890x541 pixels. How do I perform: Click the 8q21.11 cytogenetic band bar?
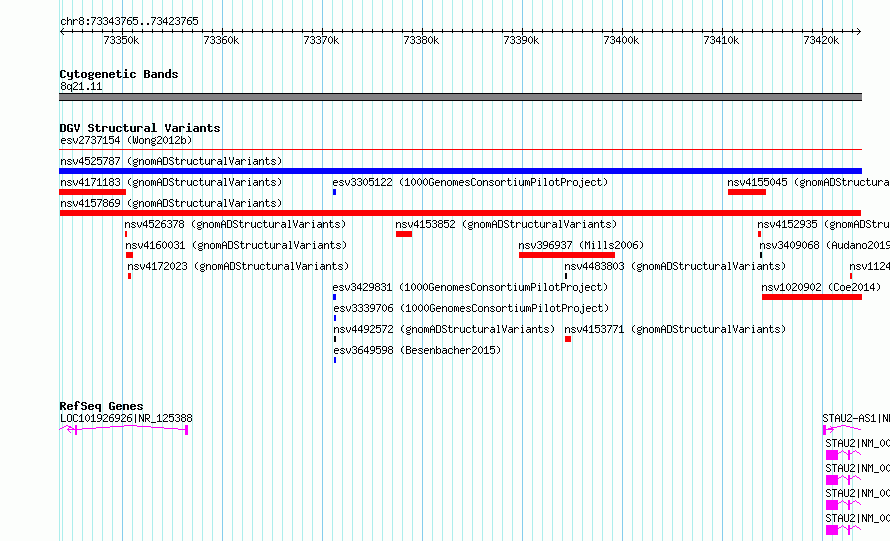460,97
